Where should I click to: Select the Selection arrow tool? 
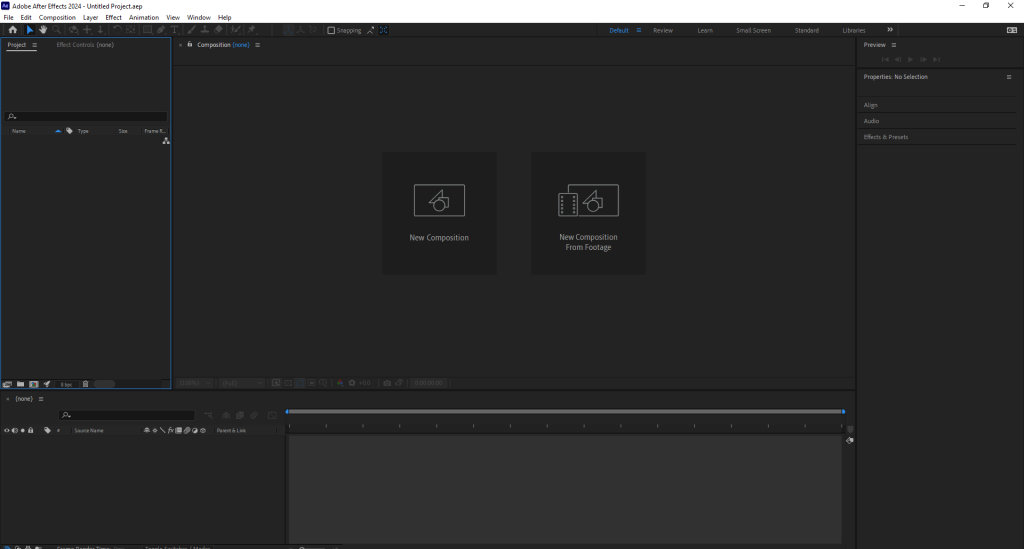(x=29, y=30)
